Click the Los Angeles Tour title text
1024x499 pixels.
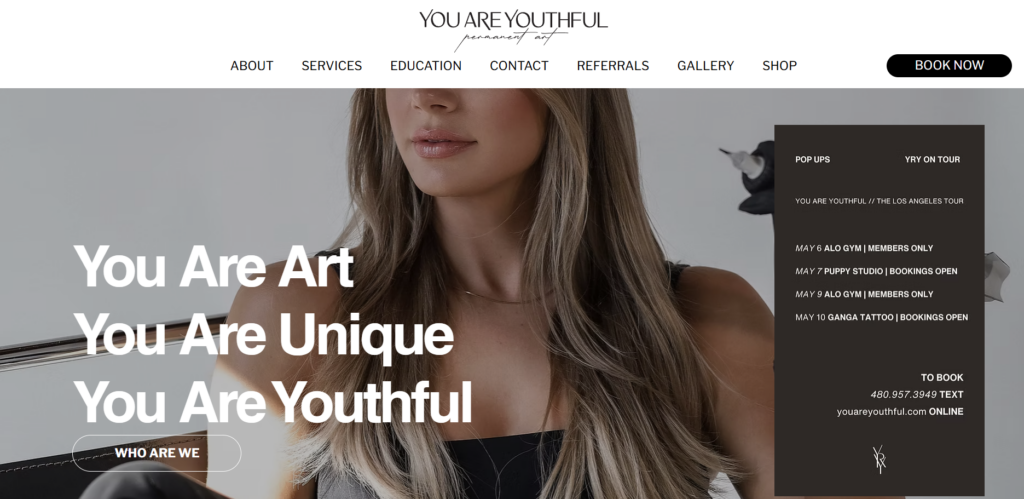879,201
